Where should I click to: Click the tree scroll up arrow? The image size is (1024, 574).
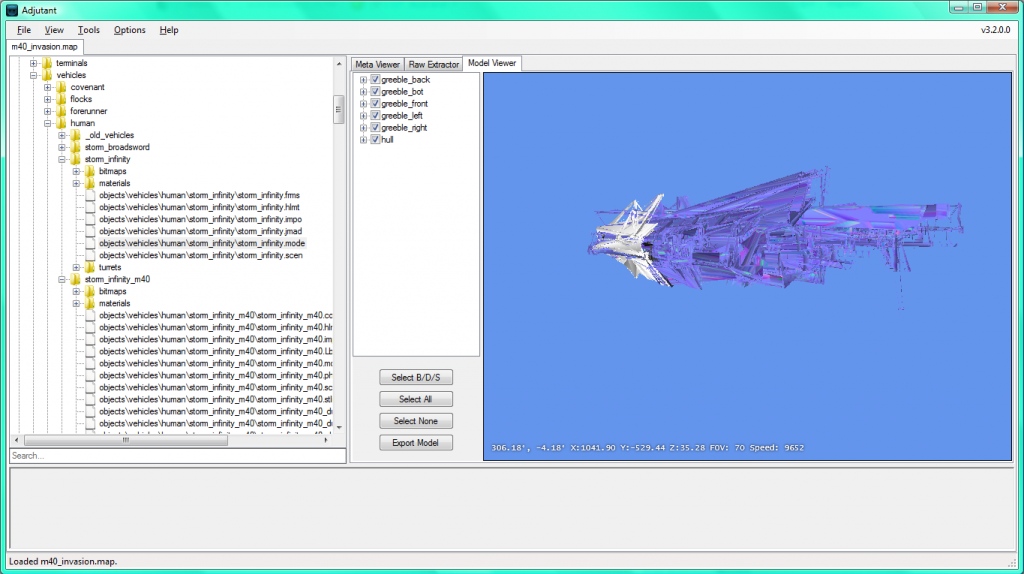click(x=338, y=63)
